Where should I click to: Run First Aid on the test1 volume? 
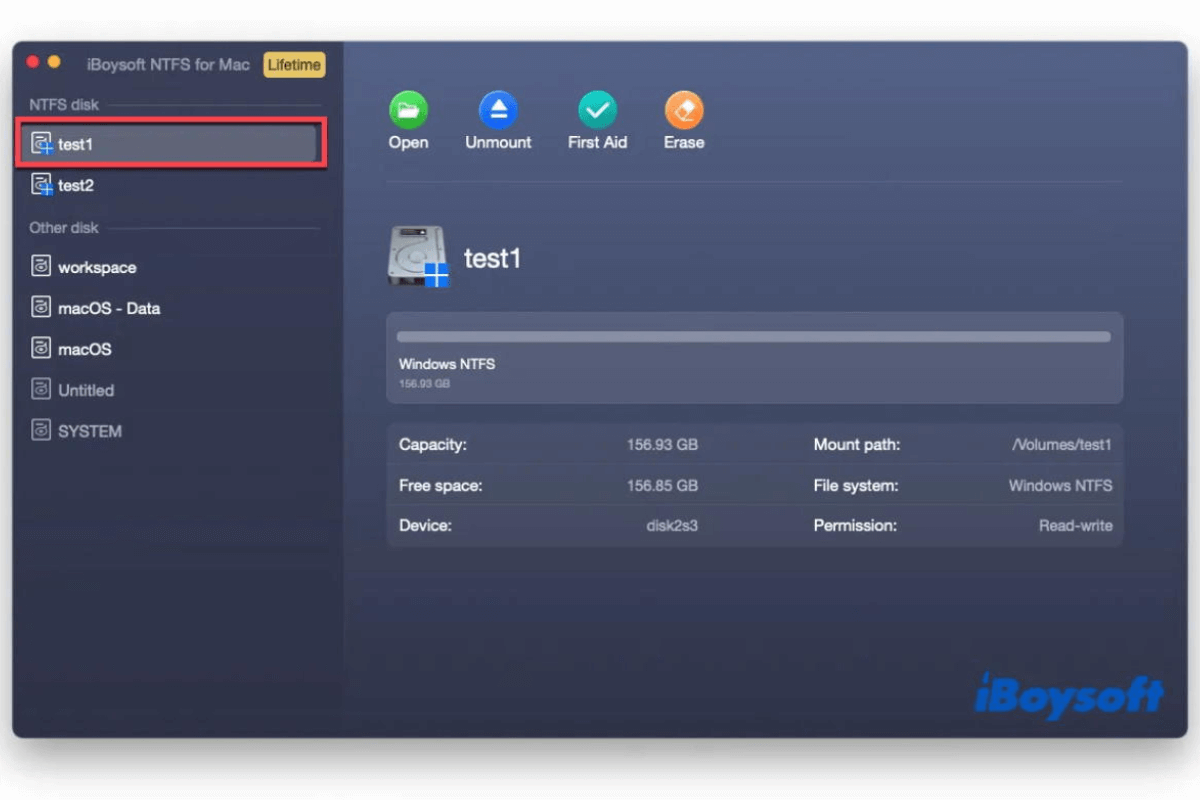point(596,110)
